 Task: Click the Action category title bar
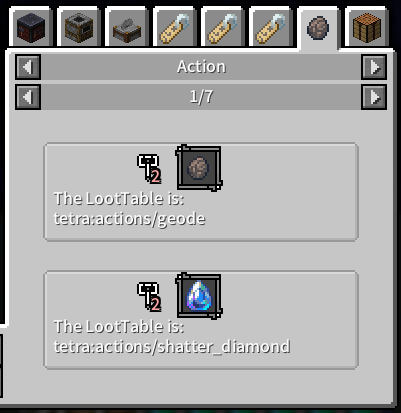[x=201, y=67]
